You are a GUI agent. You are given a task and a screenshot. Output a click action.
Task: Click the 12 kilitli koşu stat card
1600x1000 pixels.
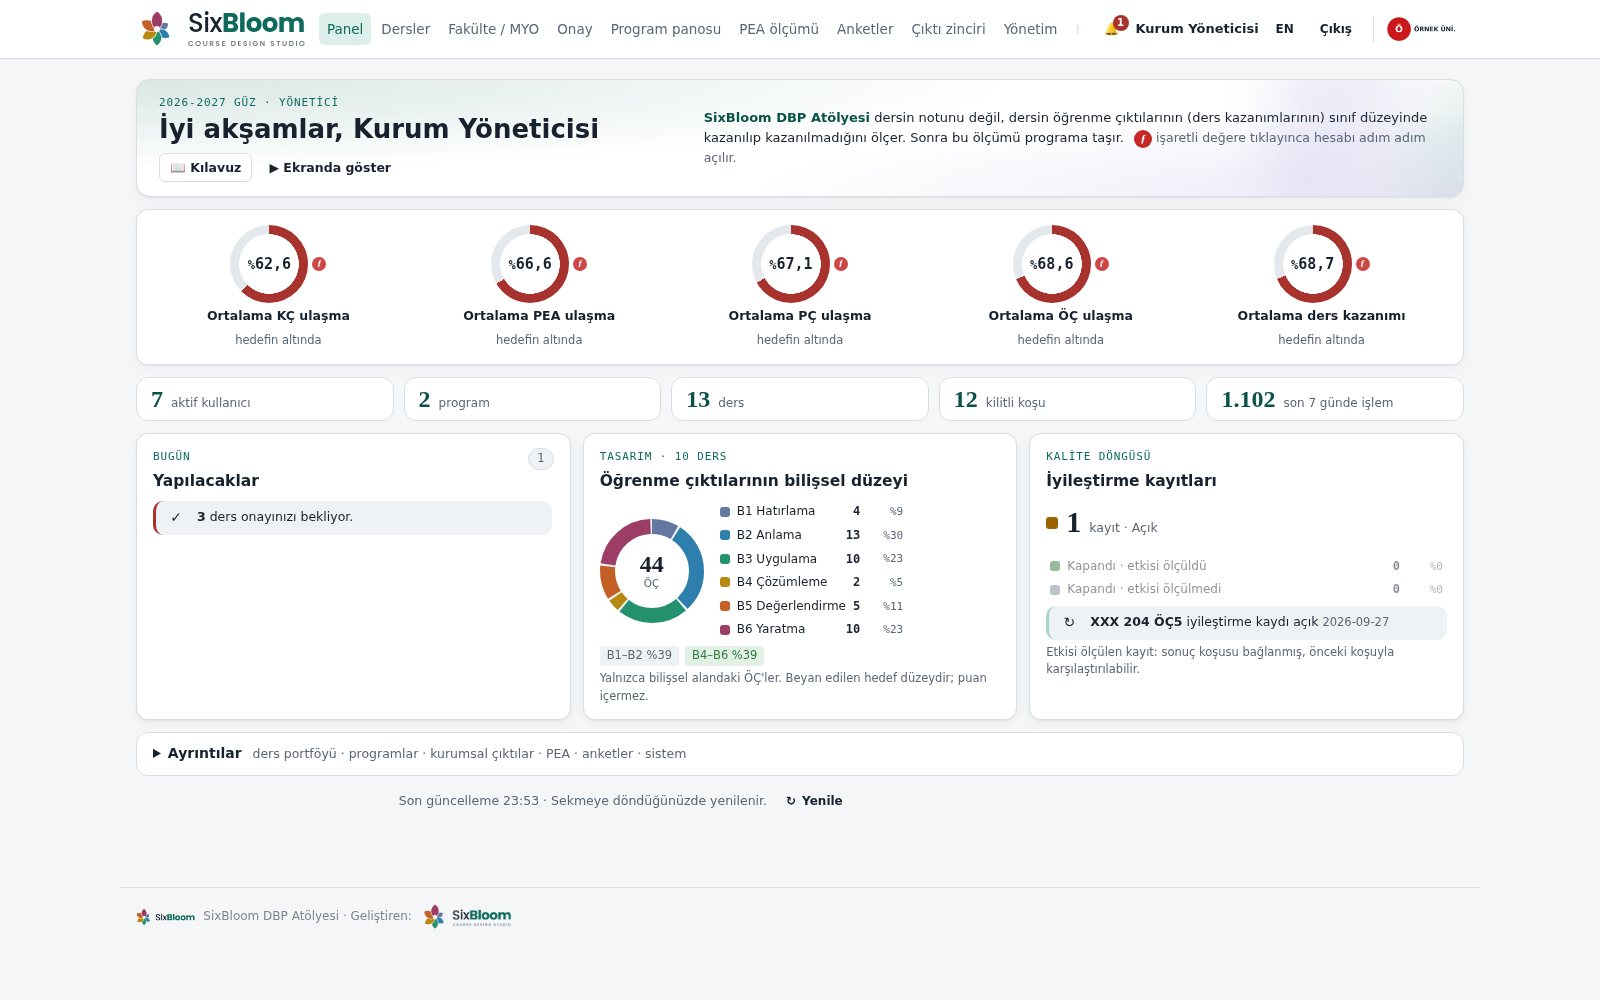coord(1067,399)
